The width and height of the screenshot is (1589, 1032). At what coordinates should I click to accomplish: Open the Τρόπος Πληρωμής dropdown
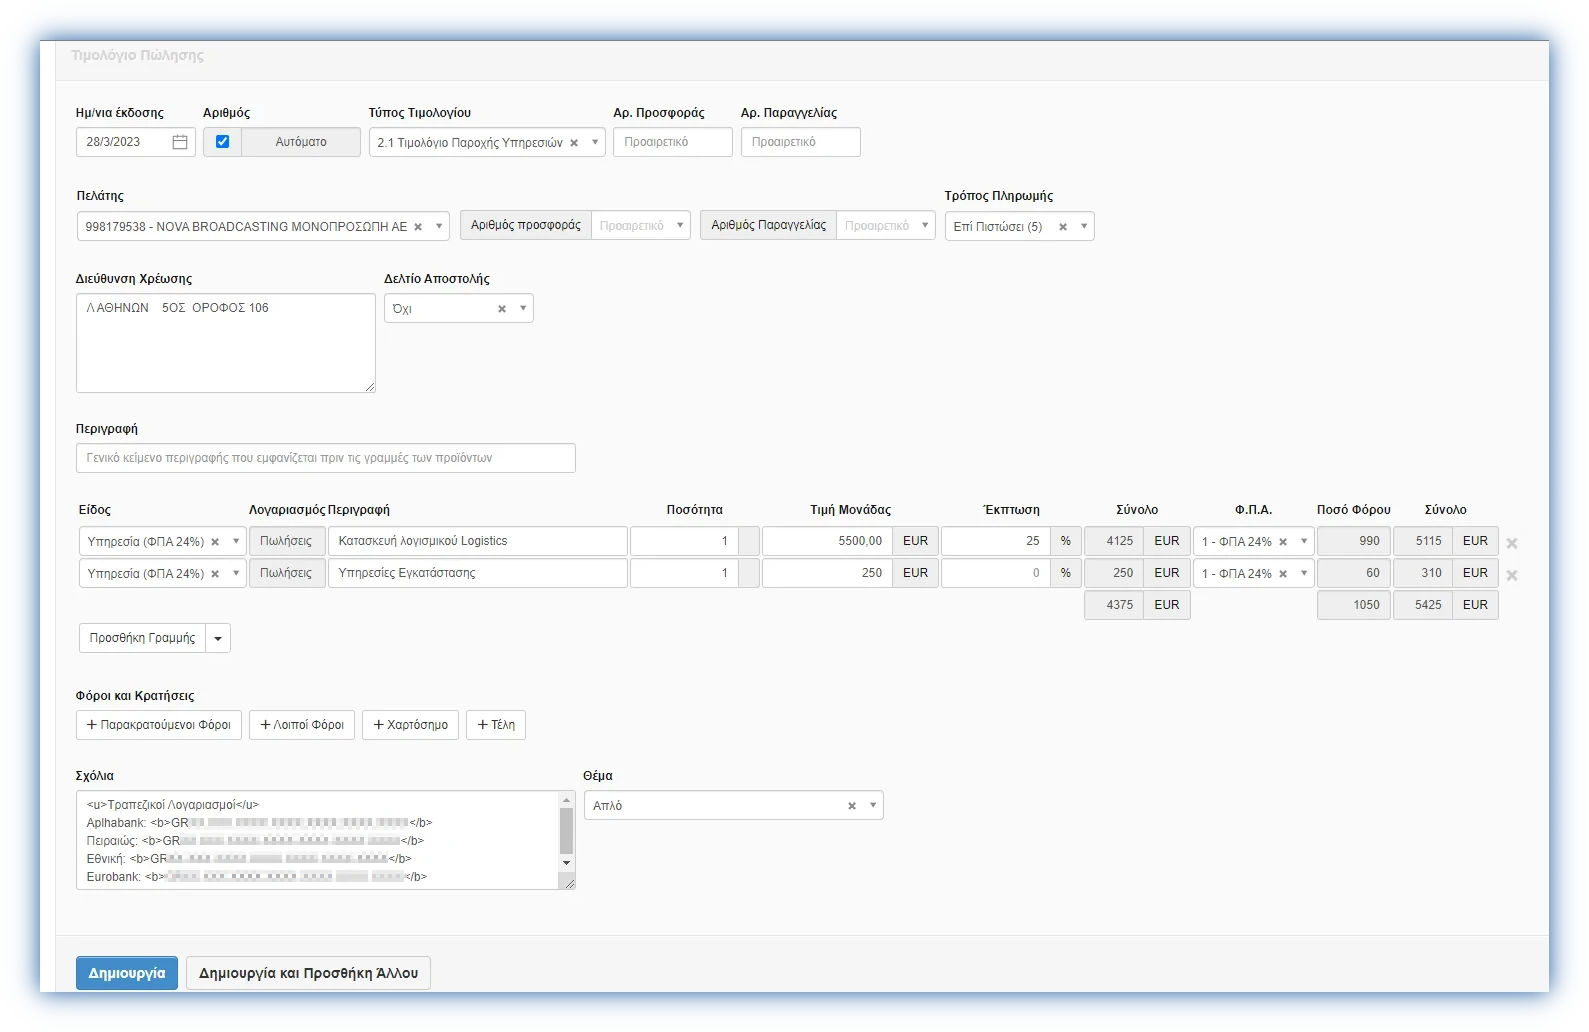(x=1084, y=226)
